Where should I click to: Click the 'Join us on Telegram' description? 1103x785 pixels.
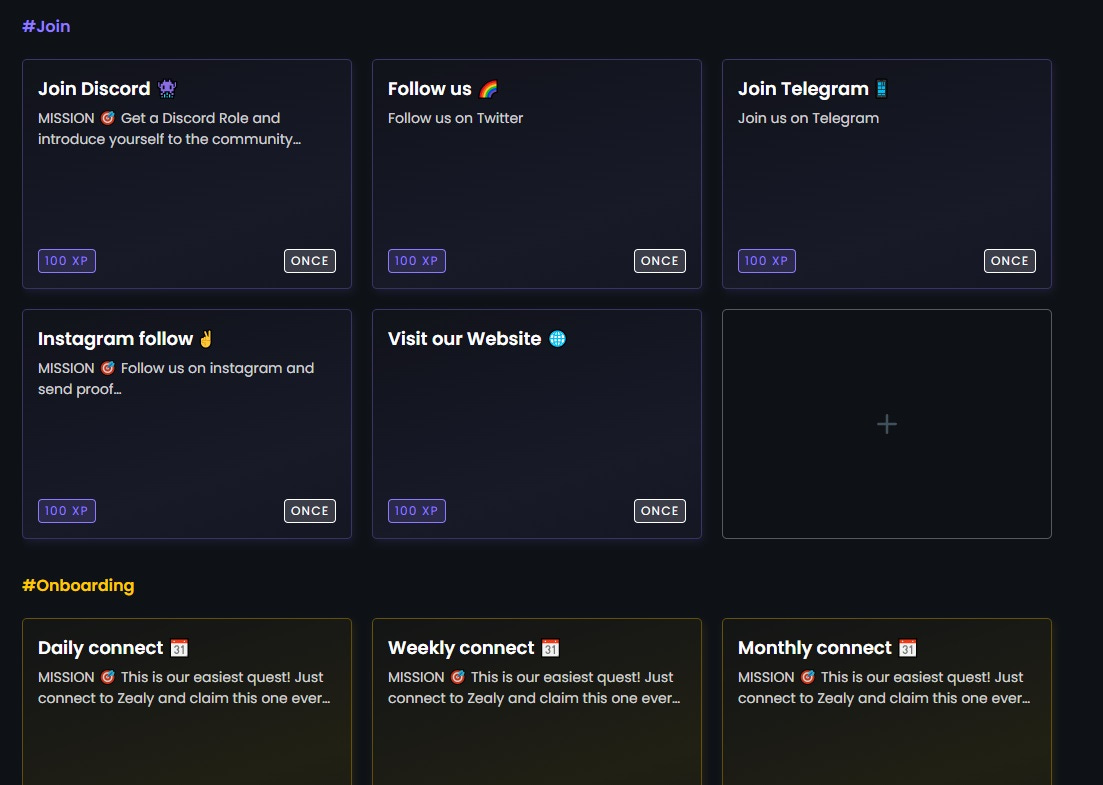coord(808,118)
